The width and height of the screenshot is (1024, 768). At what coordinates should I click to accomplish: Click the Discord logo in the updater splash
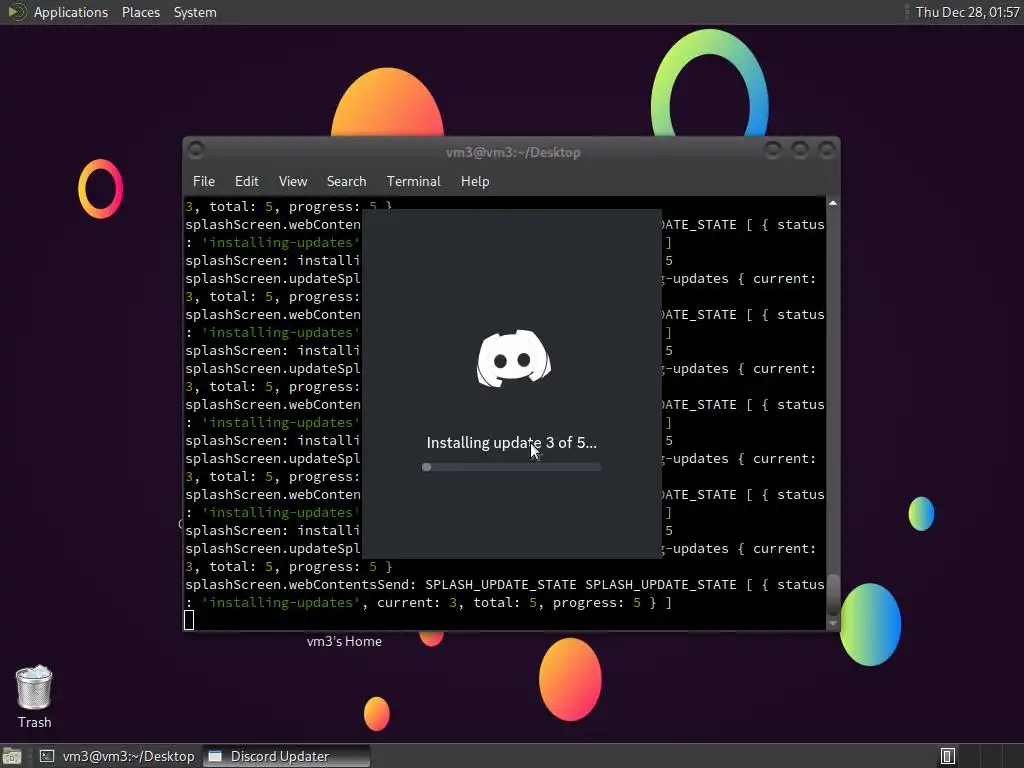(x=514, y=359)
